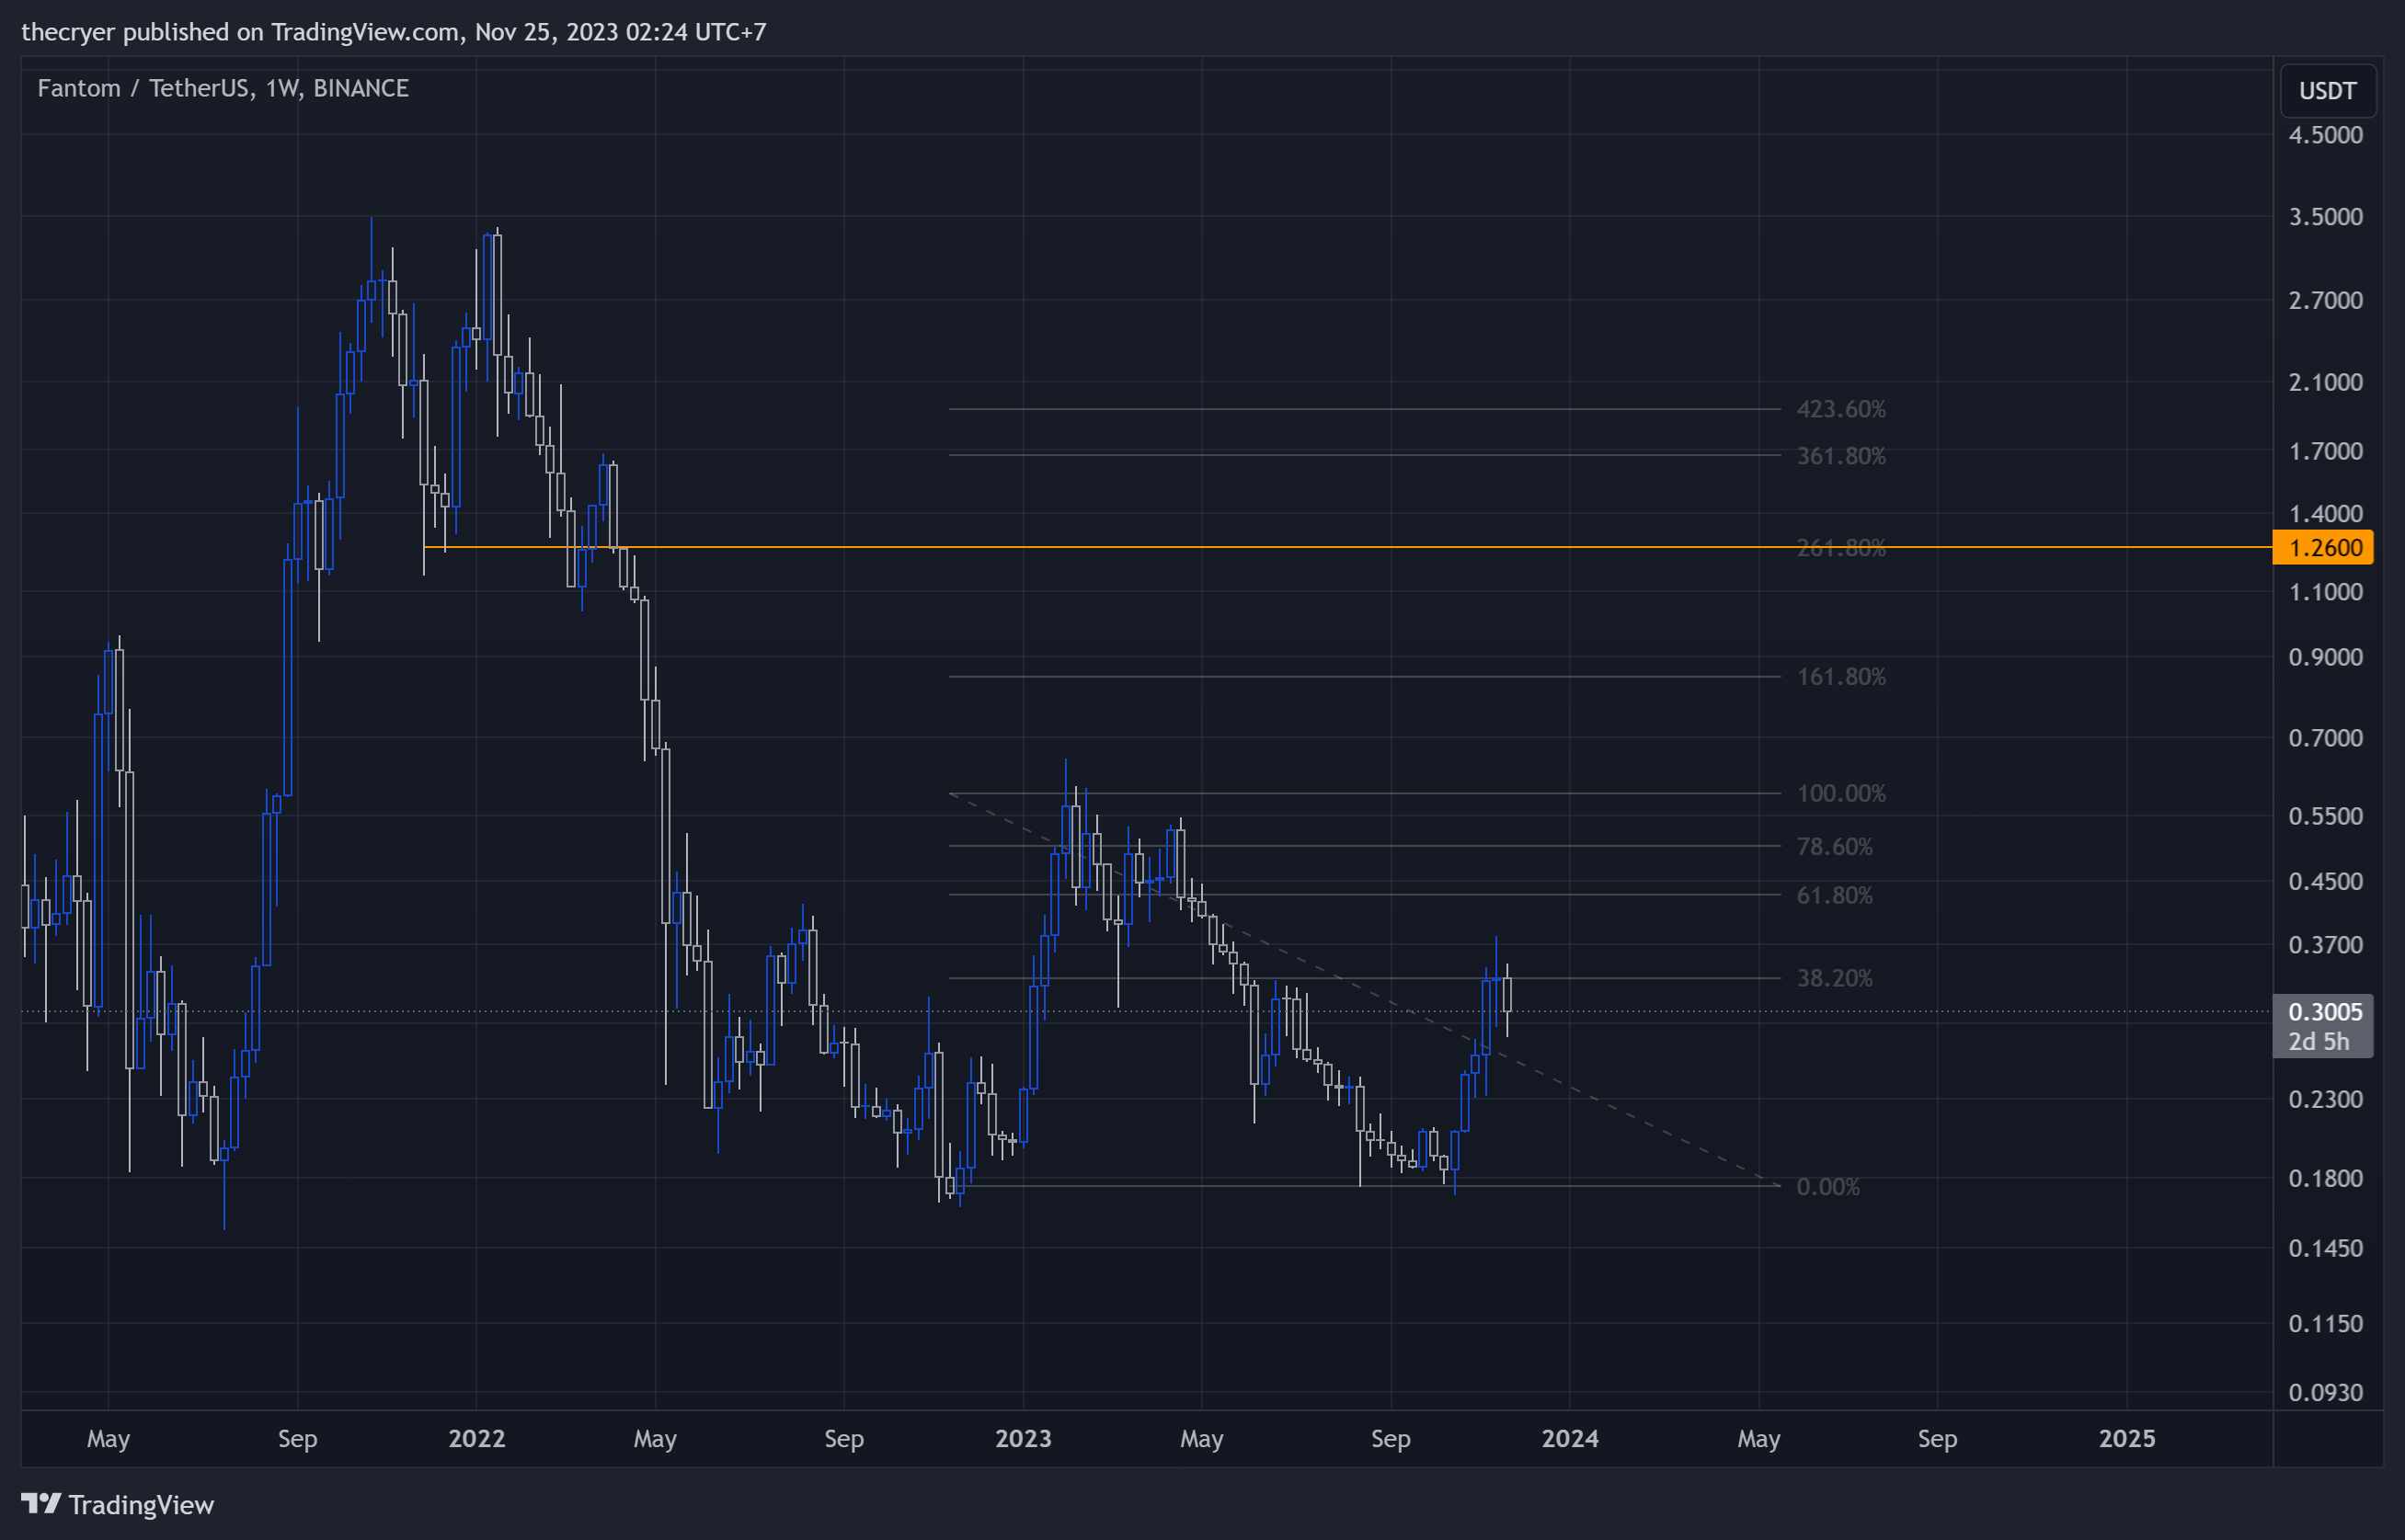Click the orange 1.2600 price label
Viewport: 2405px width, 1540px height.
(x=2322, y=548)
